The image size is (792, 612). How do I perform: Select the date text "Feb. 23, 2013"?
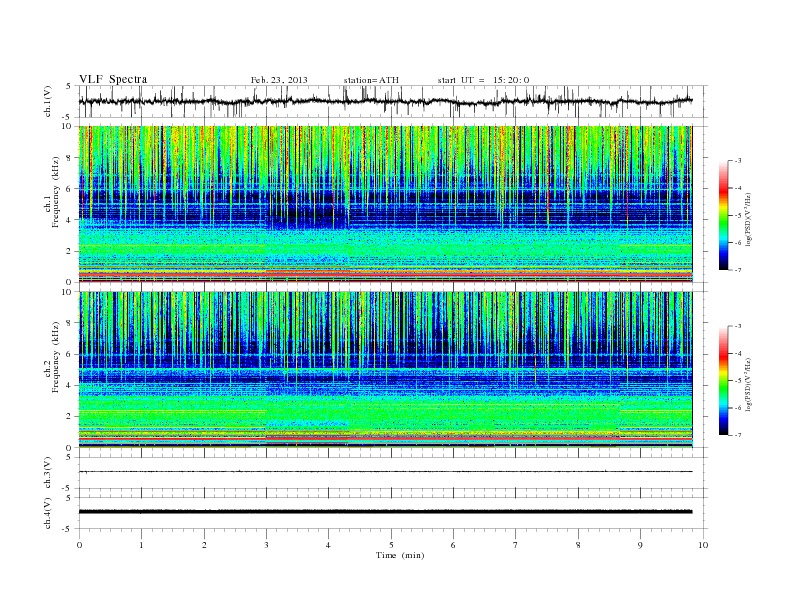(x=279, y=80)
